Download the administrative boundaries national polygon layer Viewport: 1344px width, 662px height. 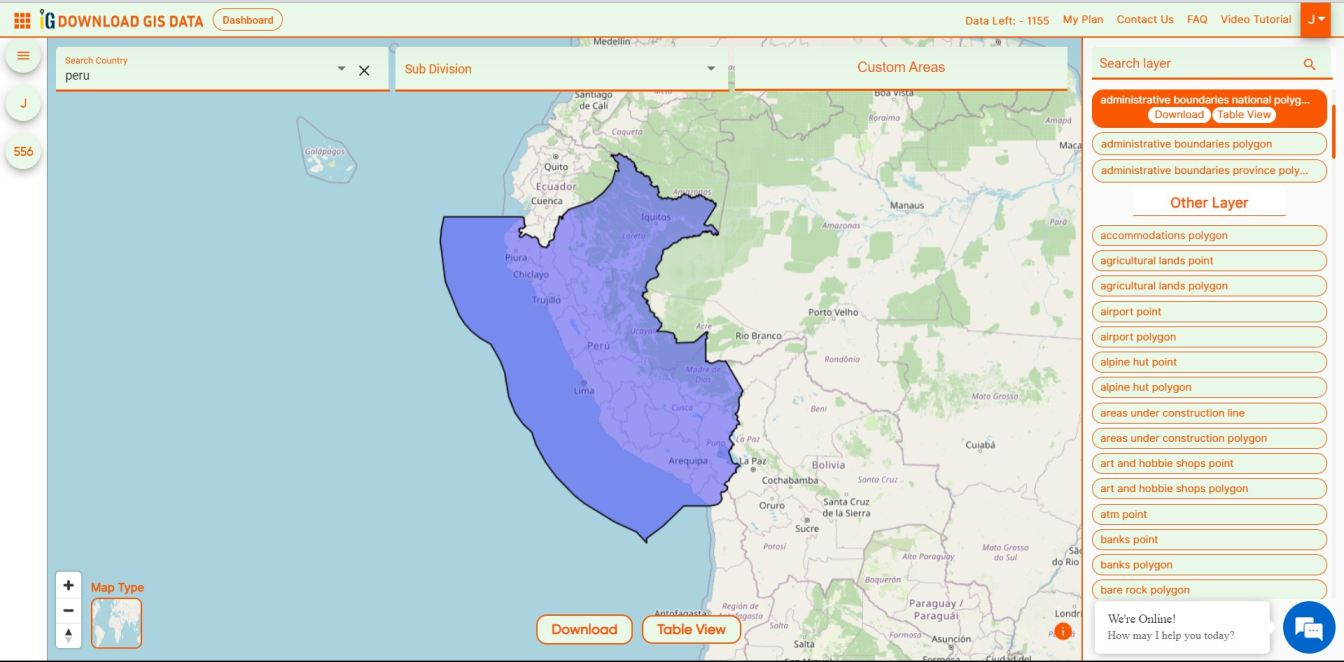click(x=1178, y=114)
